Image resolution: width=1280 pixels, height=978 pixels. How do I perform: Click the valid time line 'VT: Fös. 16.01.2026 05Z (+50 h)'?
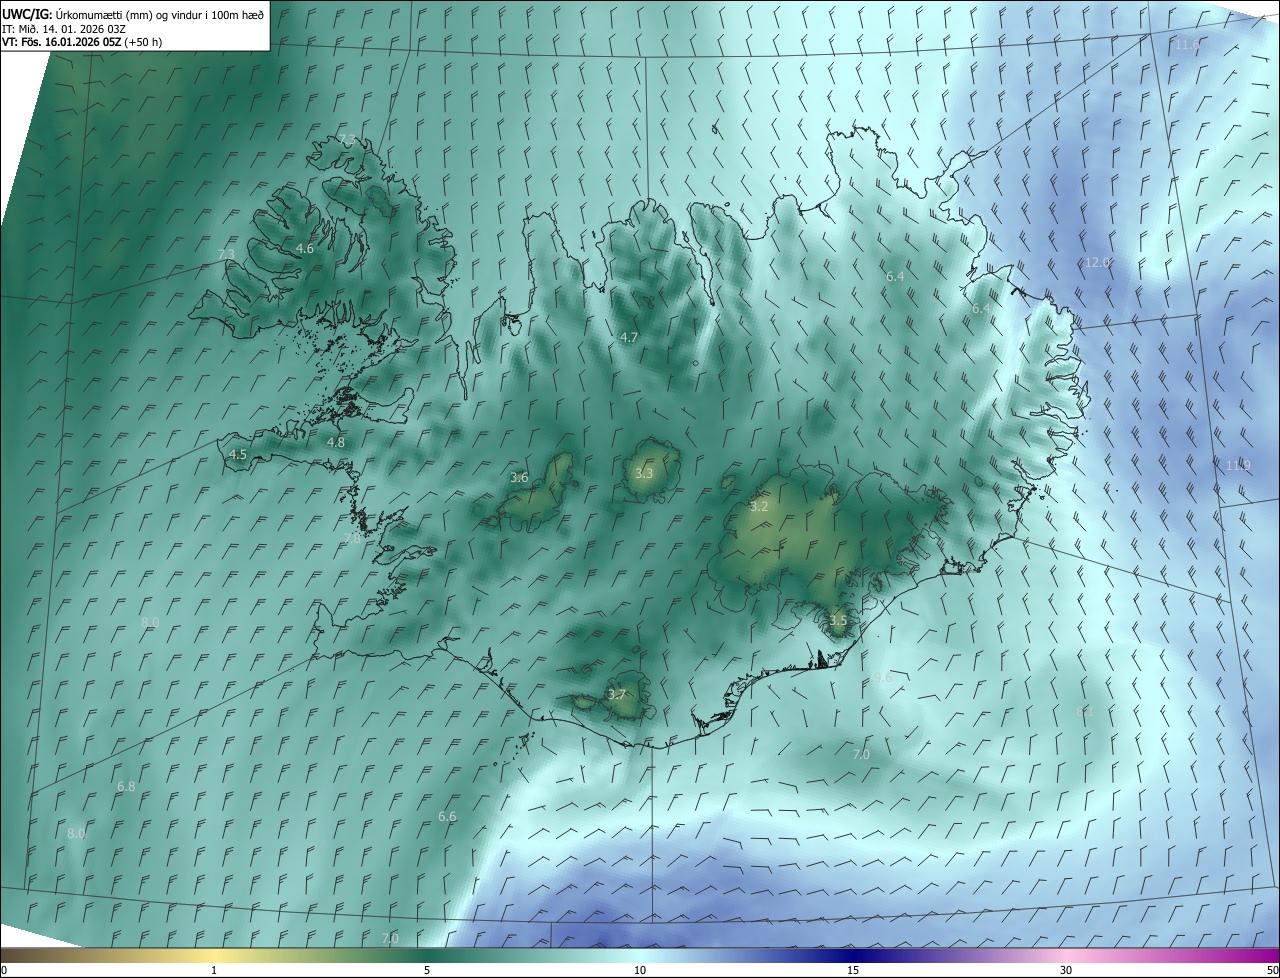82,42
